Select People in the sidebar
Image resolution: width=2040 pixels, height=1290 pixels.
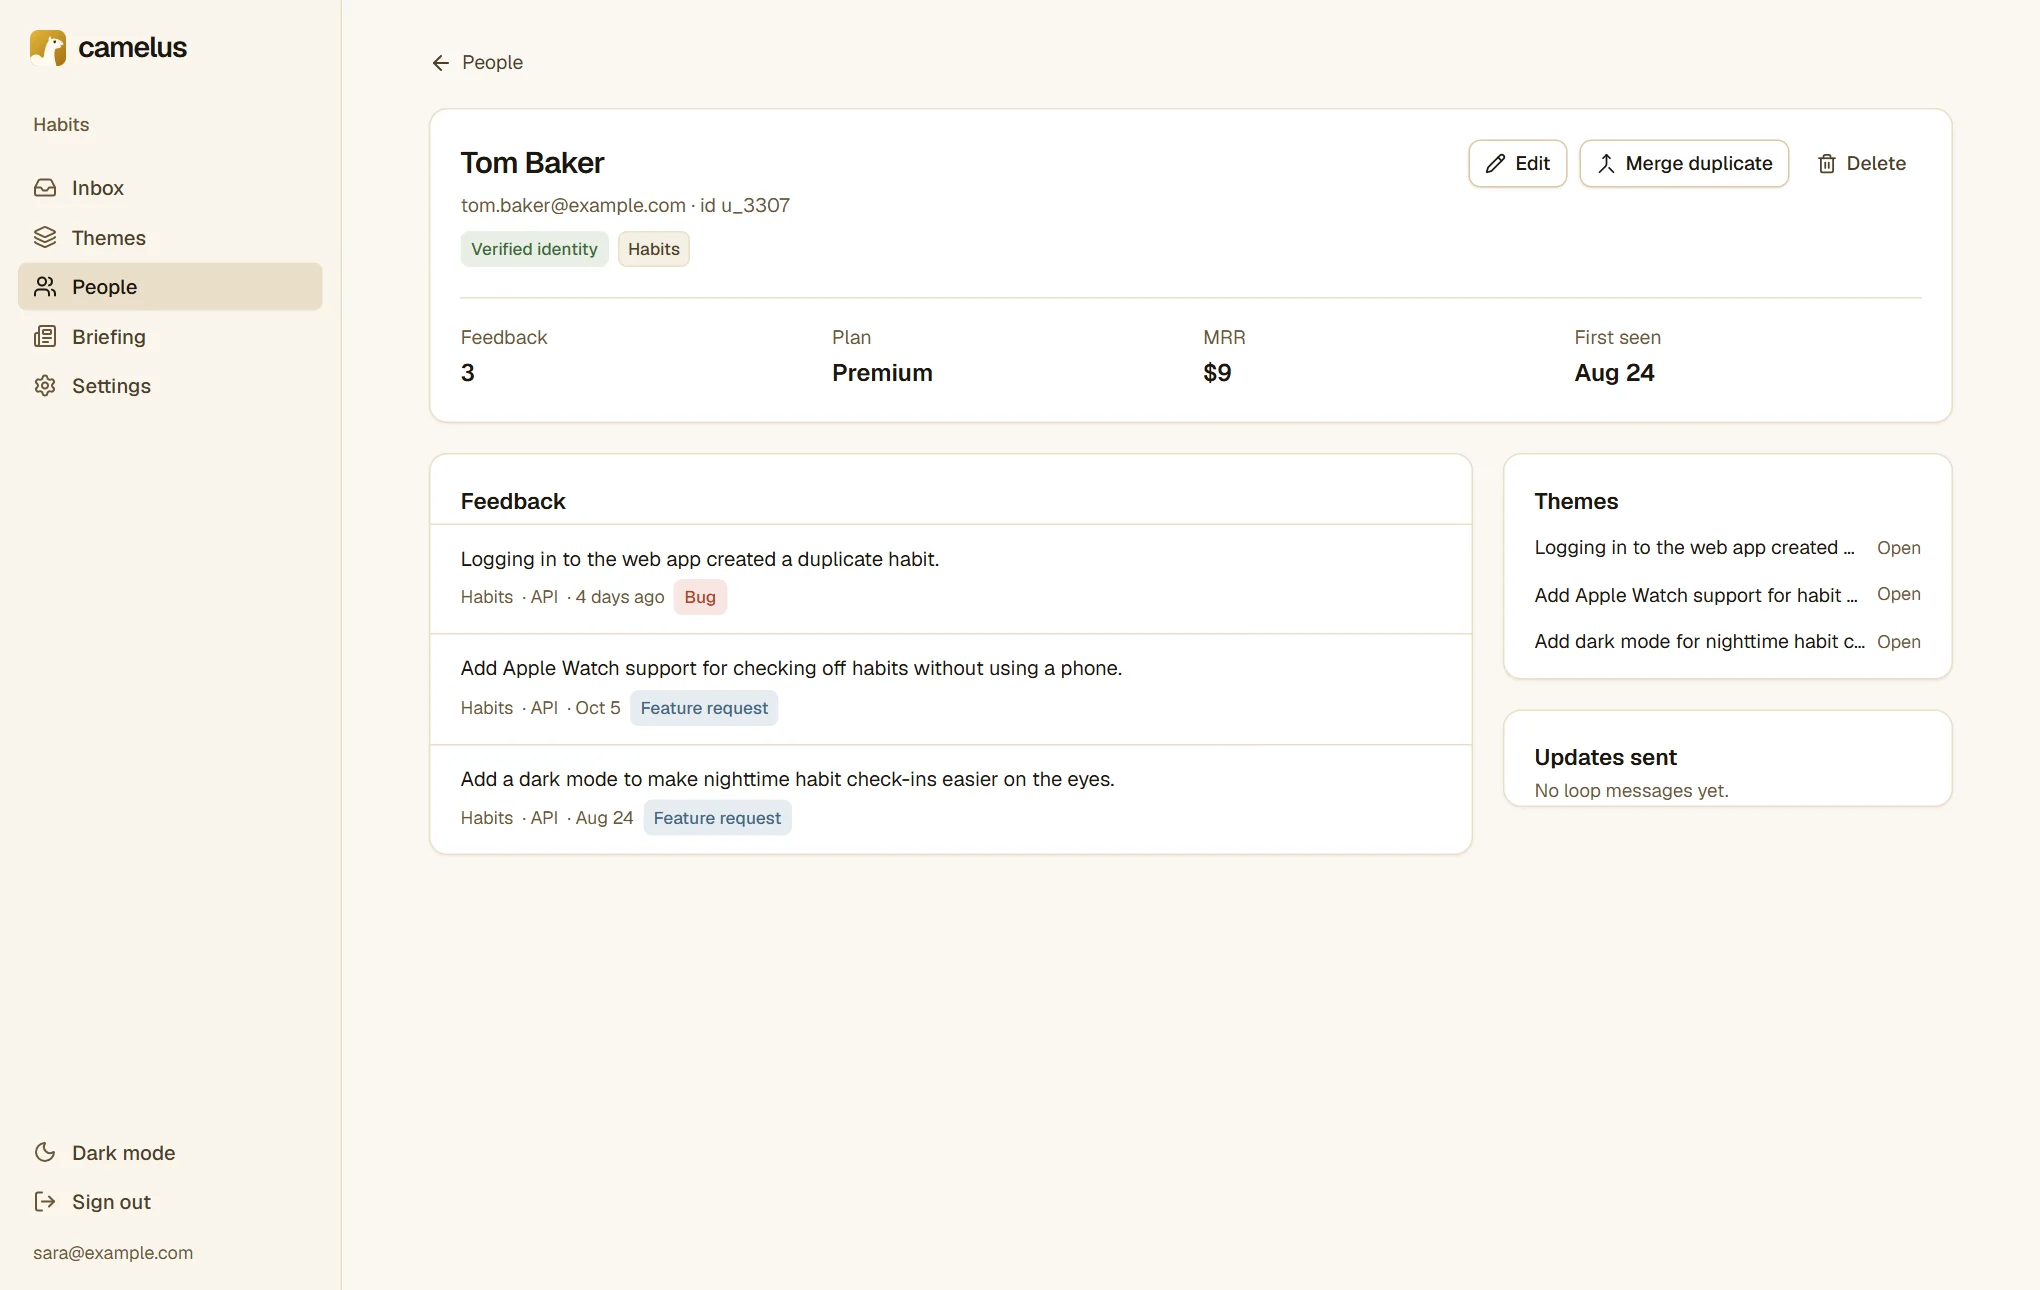click(x=170, y=287)
